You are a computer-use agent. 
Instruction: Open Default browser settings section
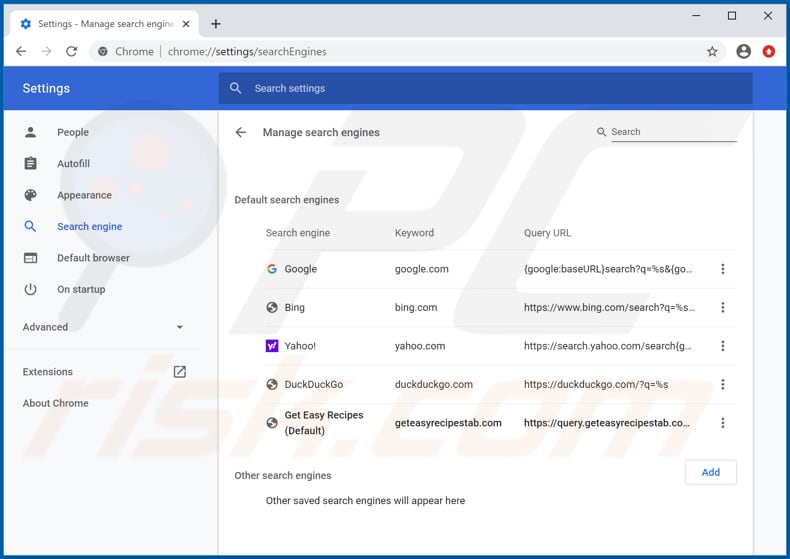pos(93,258)
